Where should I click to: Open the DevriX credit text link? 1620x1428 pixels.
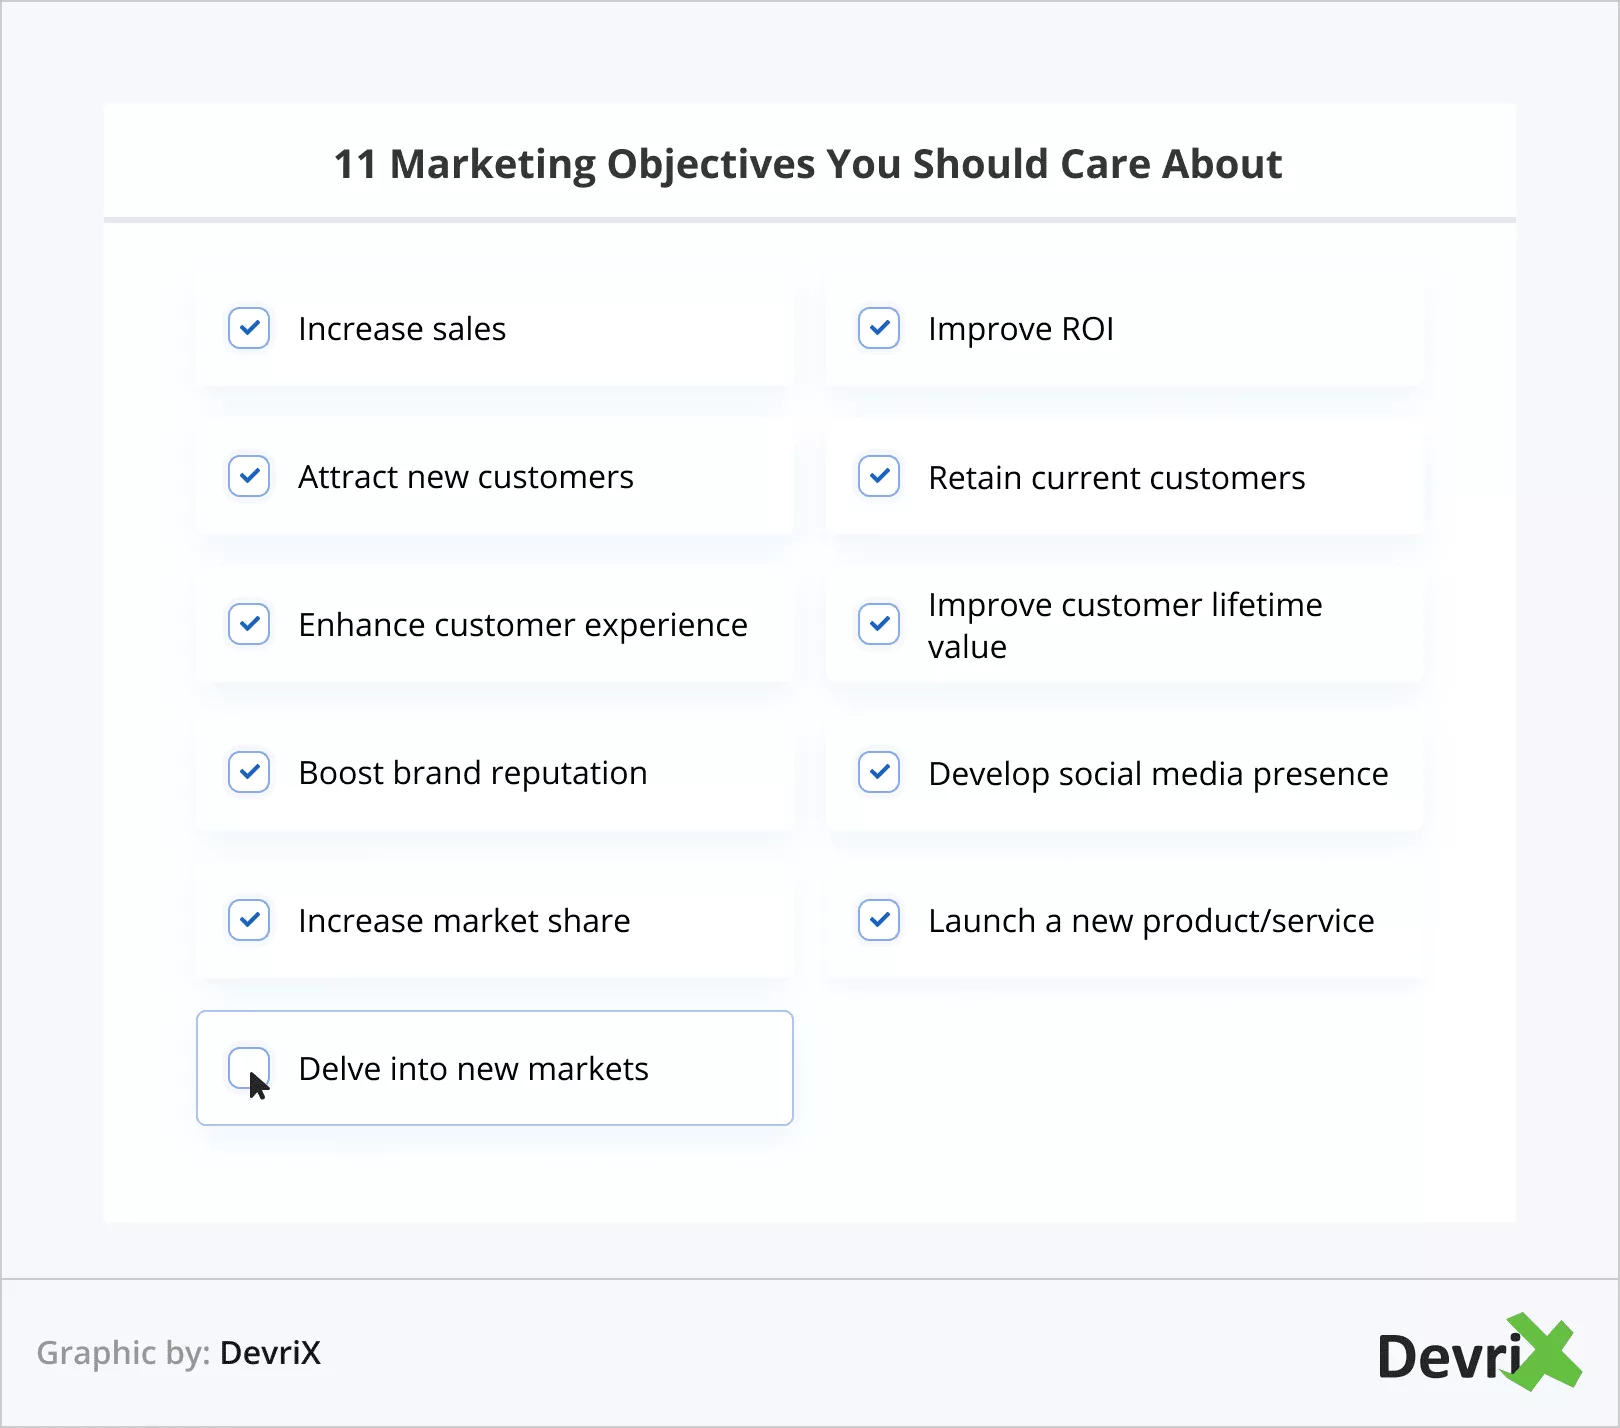(270, 1353)
